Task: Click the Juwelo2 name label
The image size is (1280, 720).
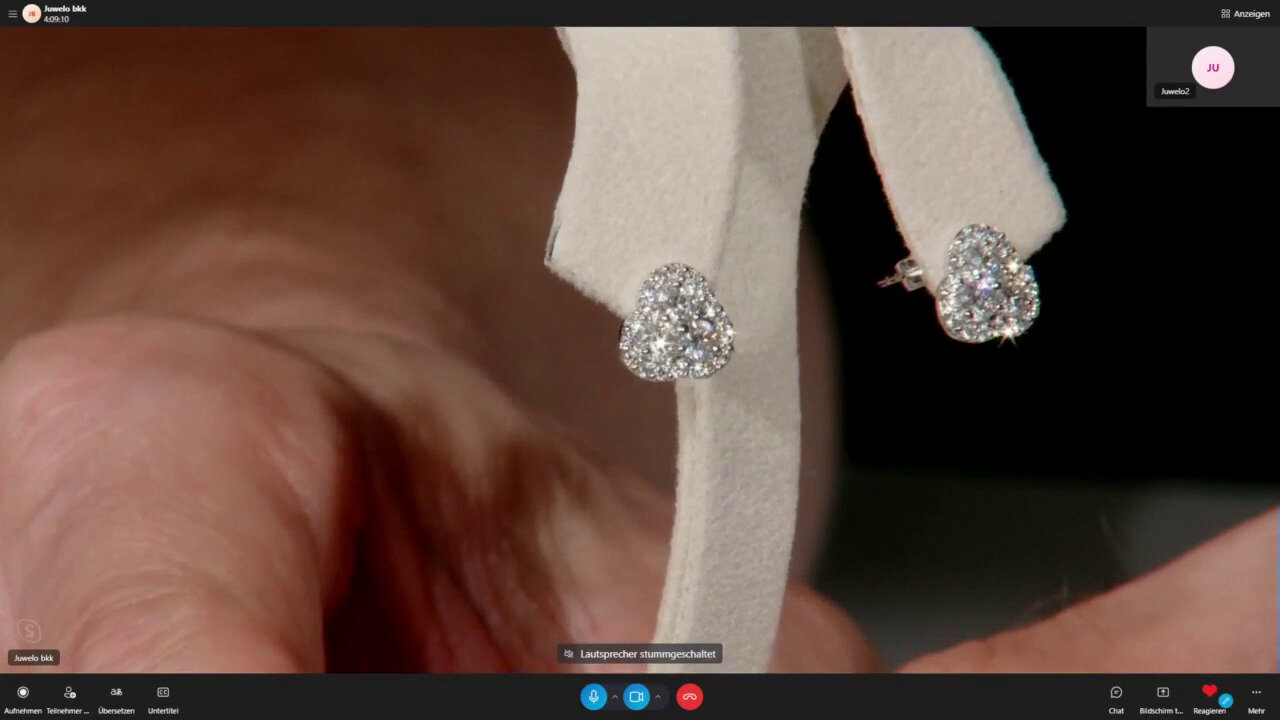Action: [1175, 91]
